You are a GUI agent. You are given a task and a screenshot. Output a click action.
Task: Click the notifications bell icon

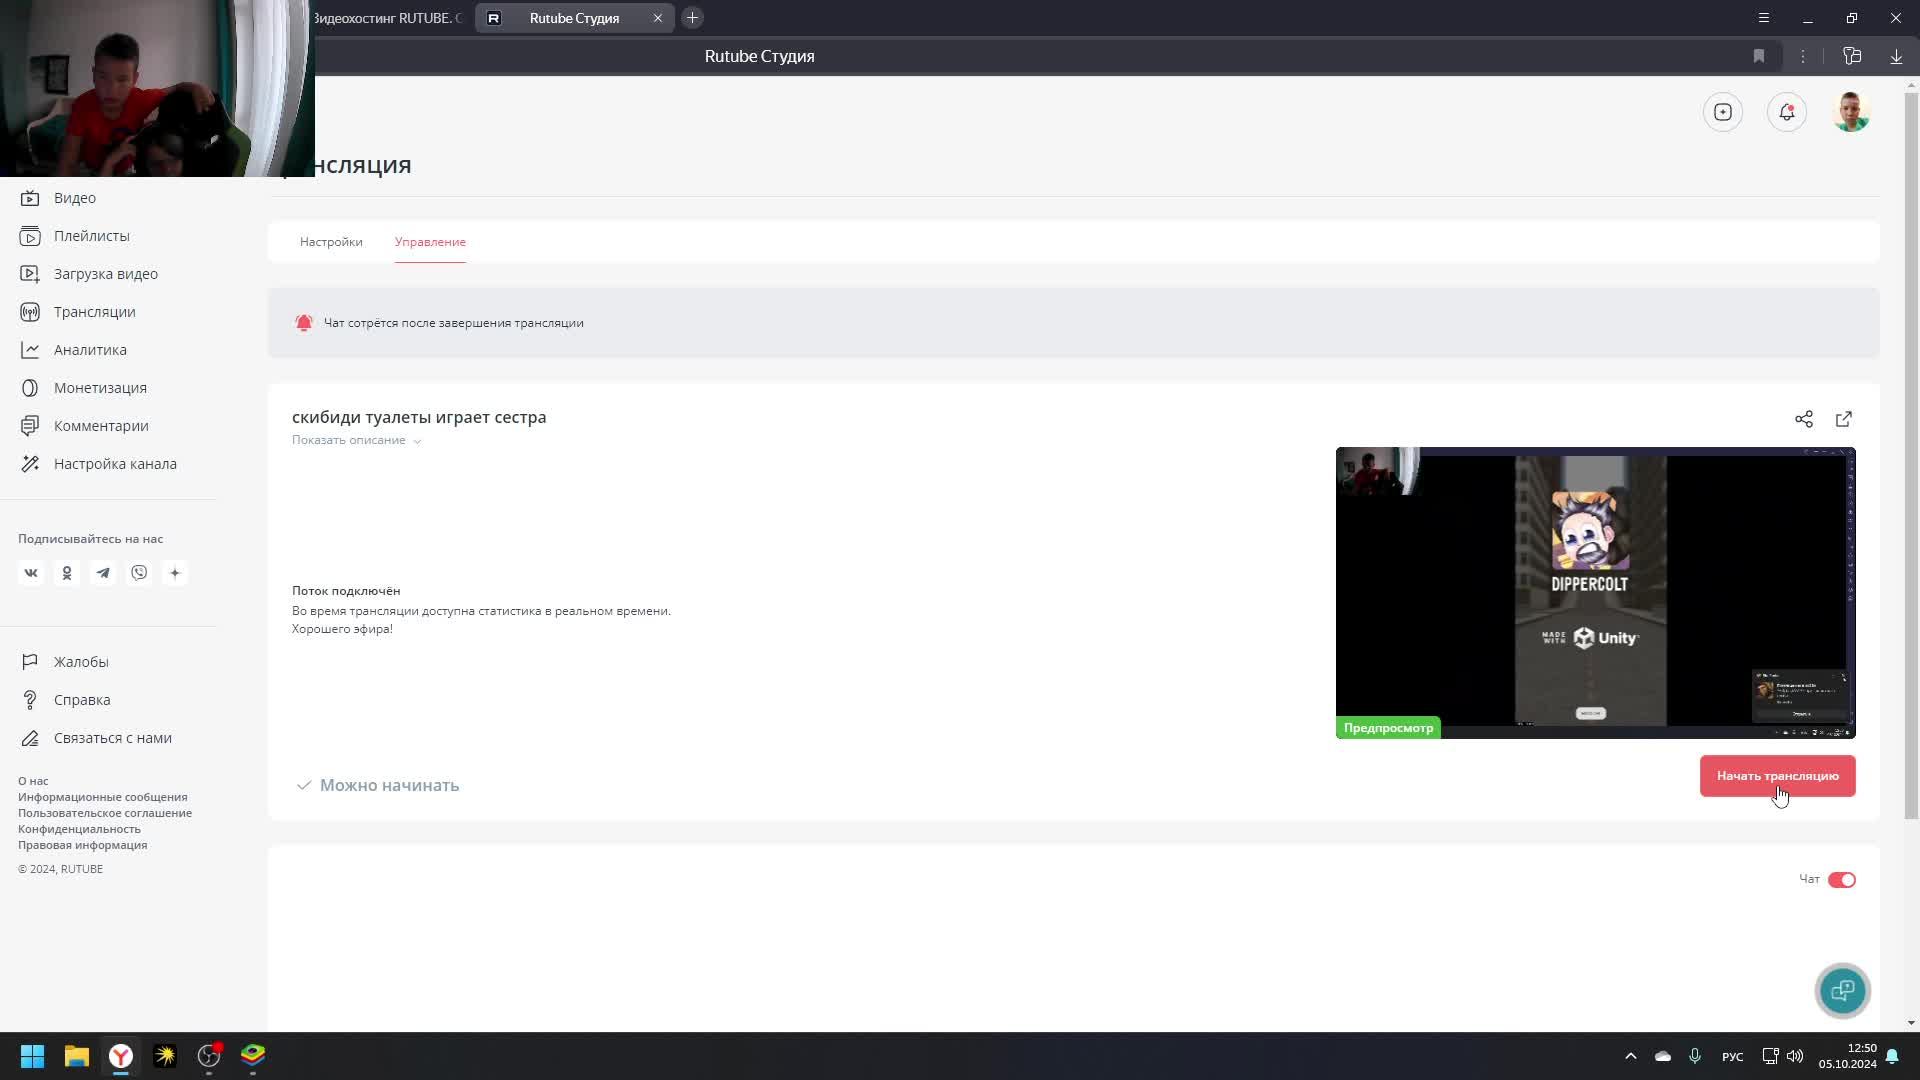coord(1786,112)
